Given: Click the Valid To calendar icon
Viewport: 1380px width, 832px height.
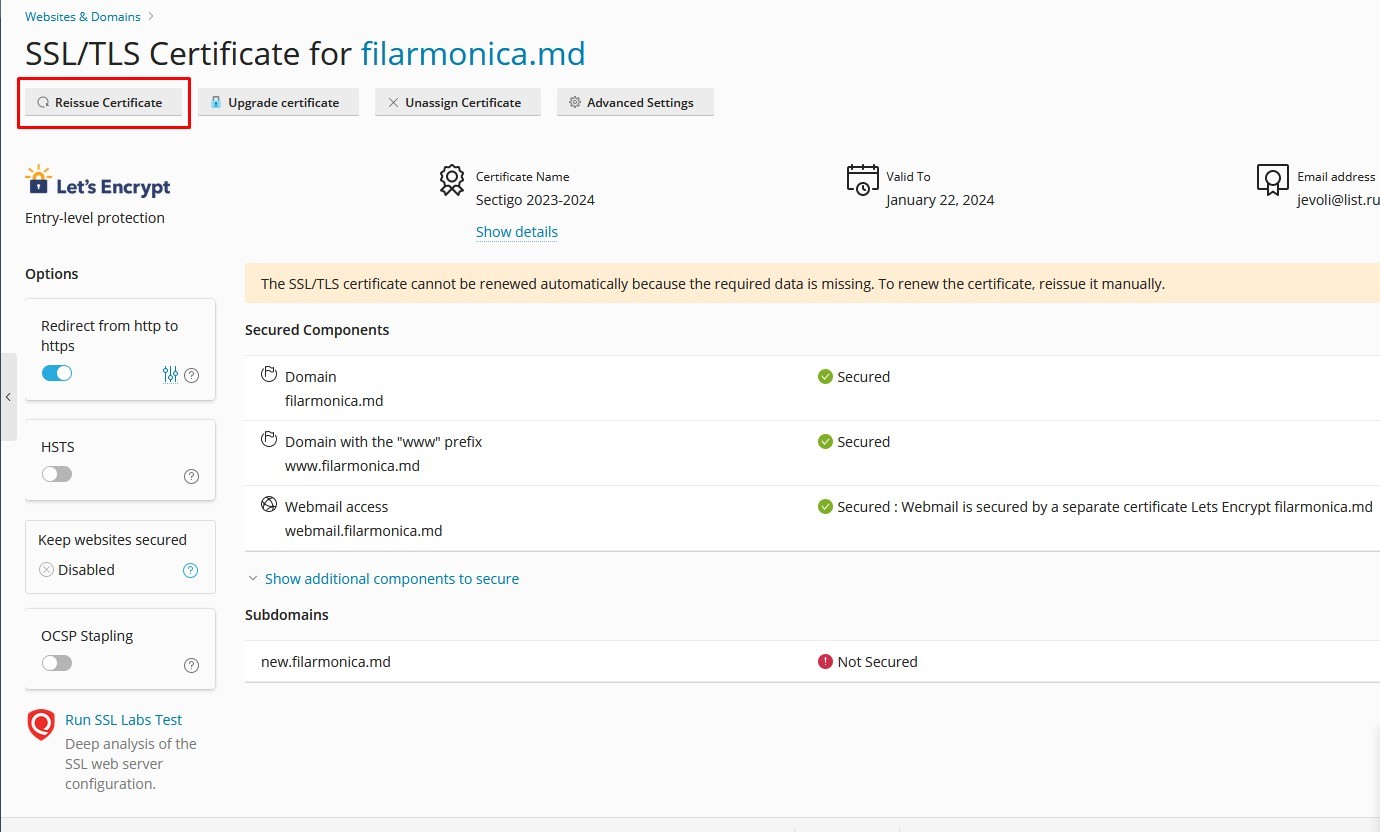Looking at the screenshot, I should tap(862, 180).
